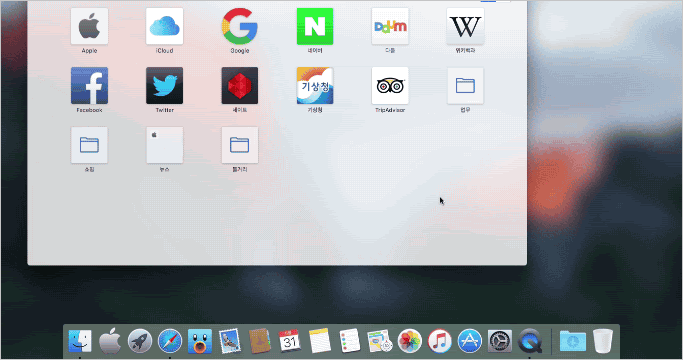The height and width of the screenshot is (360, 683).
Task: Open the green Naver N favorite
Action: (315, 26)
